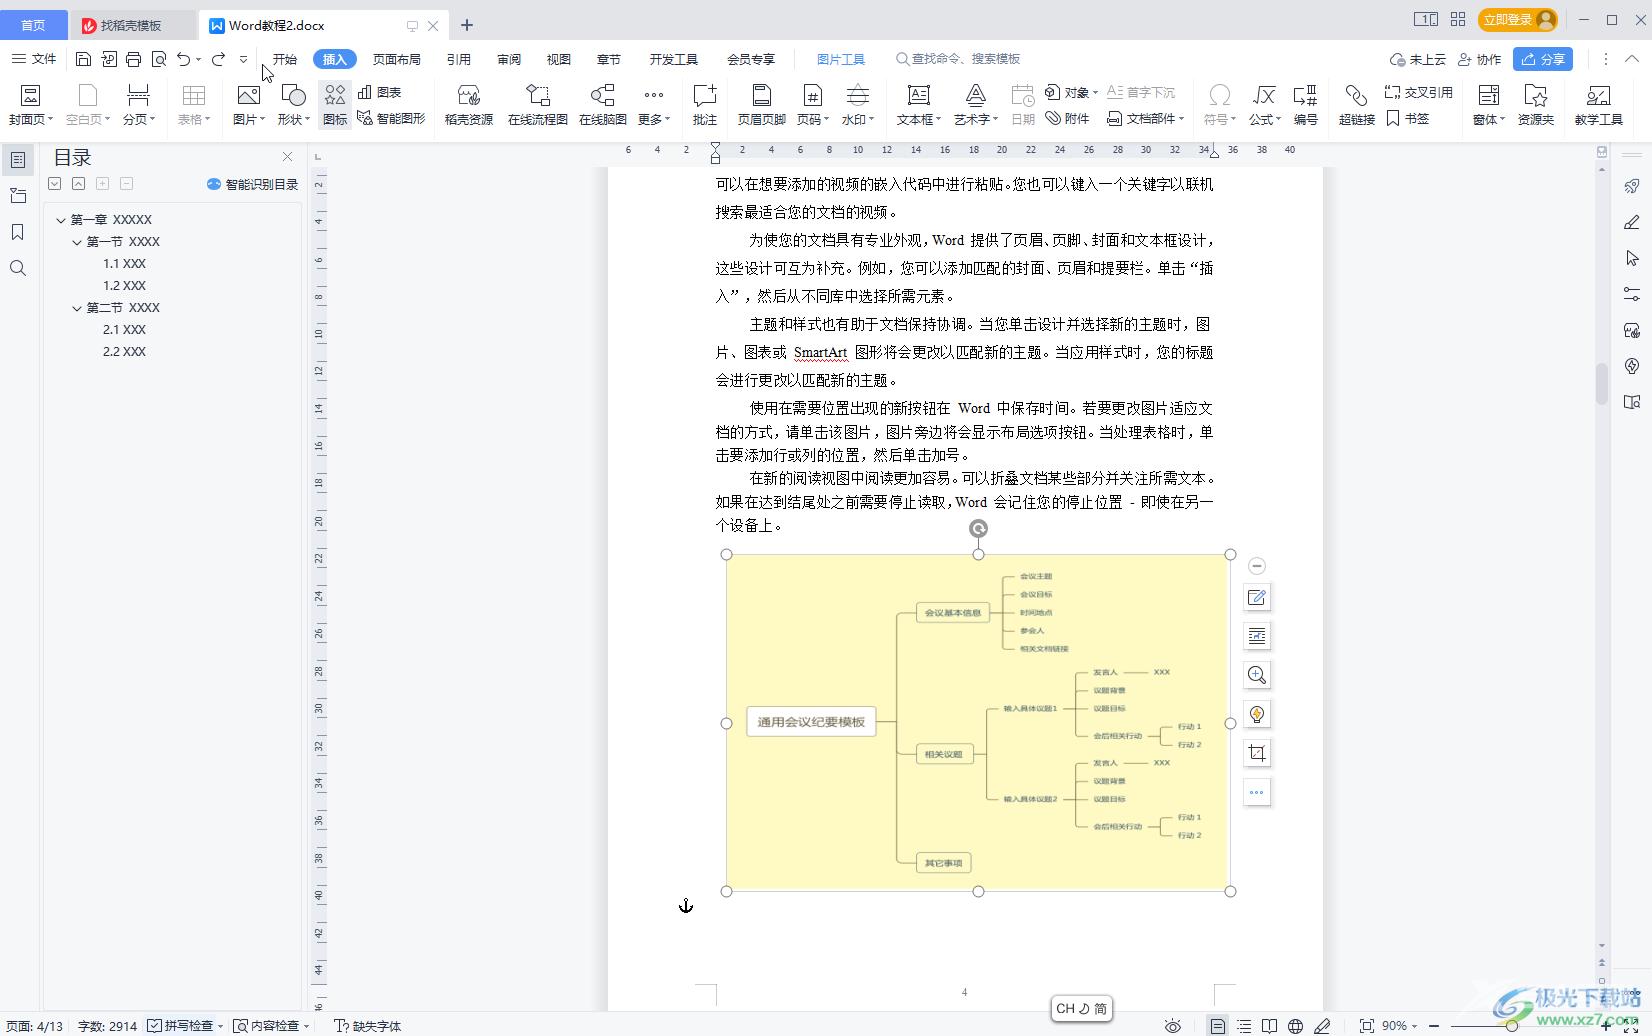Open the Resource Folder (资源夹)
Screen dimensions: 1652x1036
[1535, 104]
